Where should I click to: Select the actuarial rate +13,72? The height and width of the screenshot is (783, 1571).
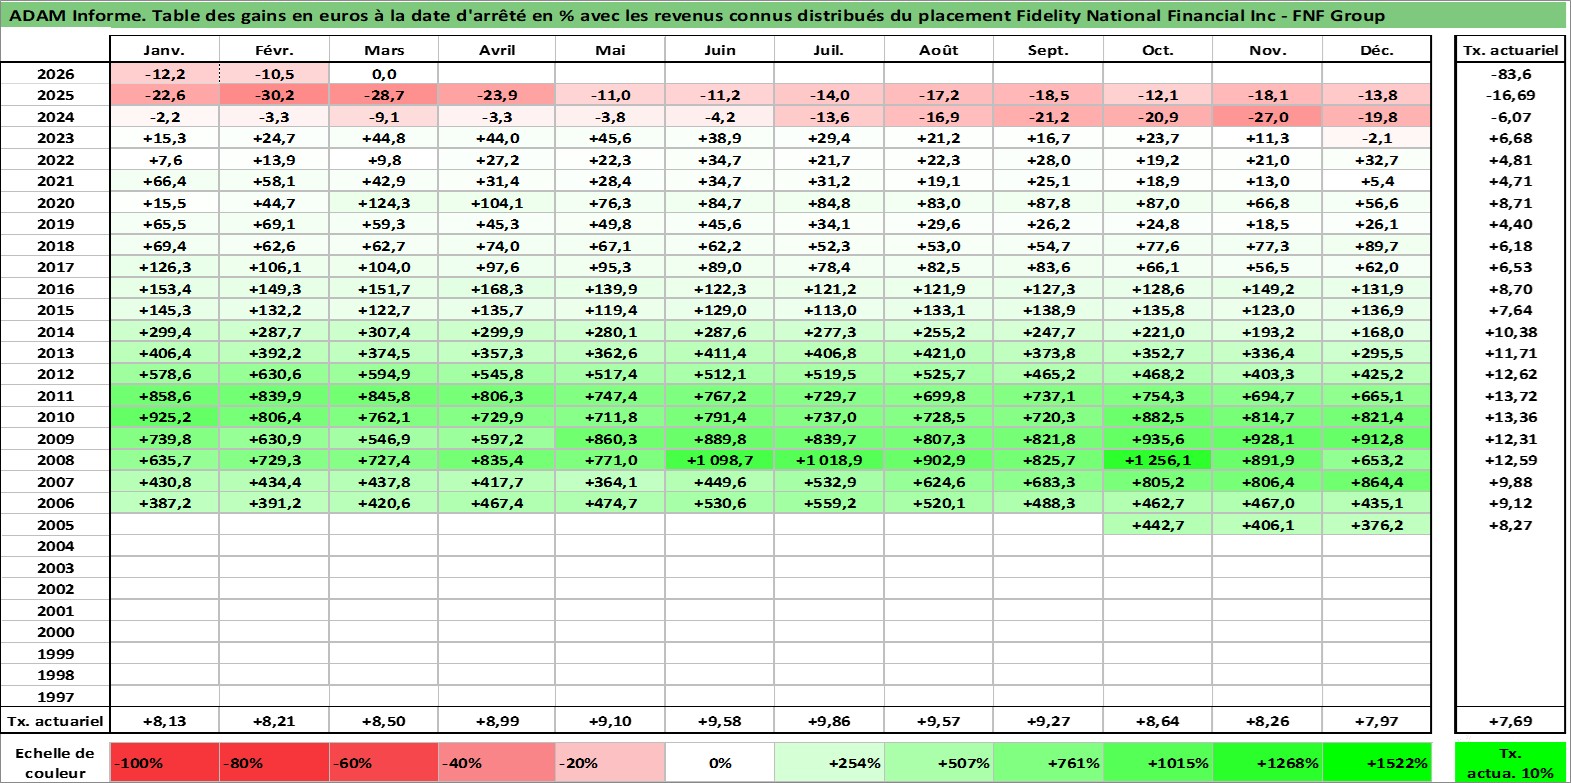point(1510,396)
